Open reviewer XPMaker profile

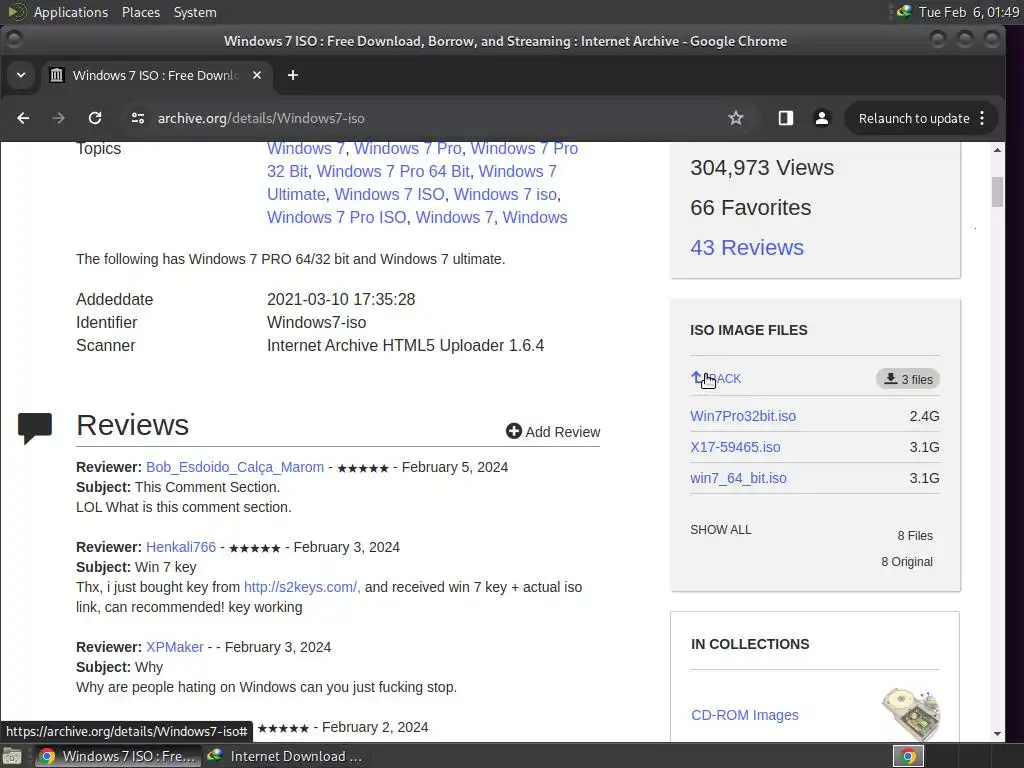pyautogui.click(x=174, y=647)
